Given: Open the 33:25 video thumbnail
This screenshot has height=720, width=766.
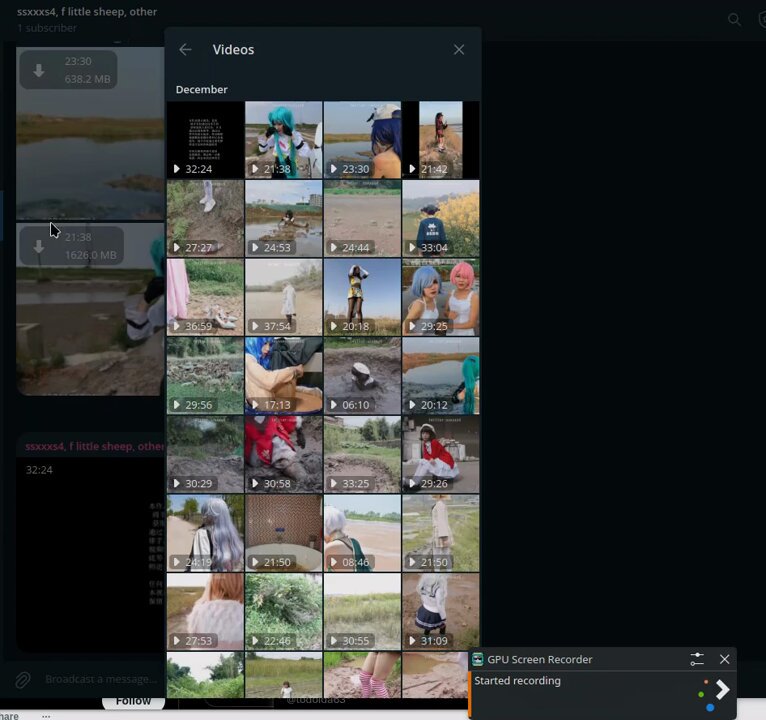Looking at the screenshot, I should (x=362, y=454).
